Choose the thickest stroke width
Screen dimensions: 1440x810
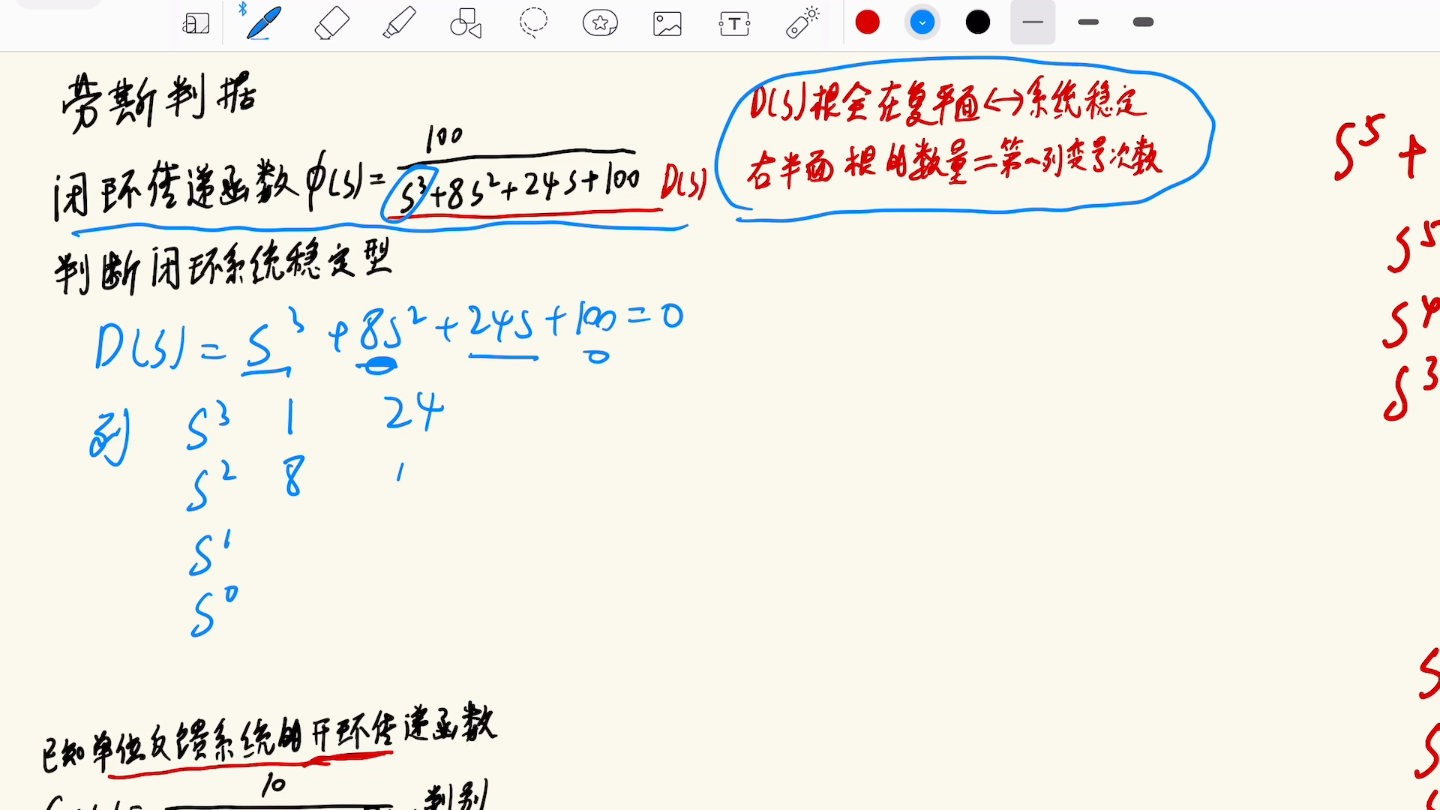1143,22
